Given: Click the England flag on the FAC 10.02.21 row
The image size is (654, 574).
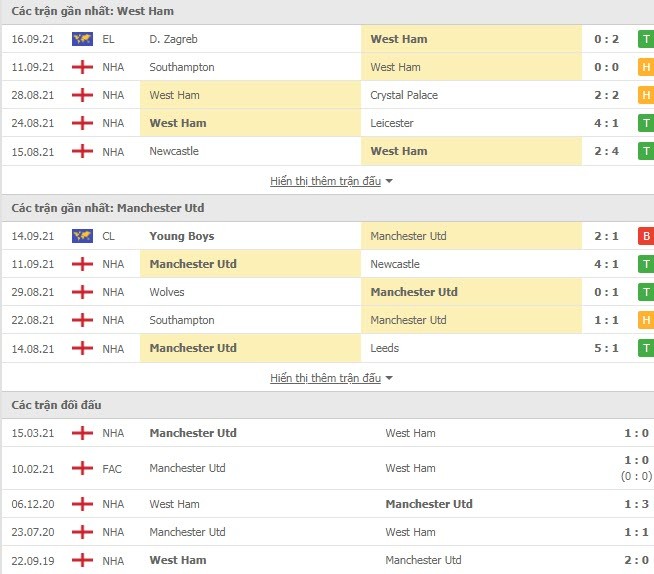Looking at the screenshot, I should 82,468.
